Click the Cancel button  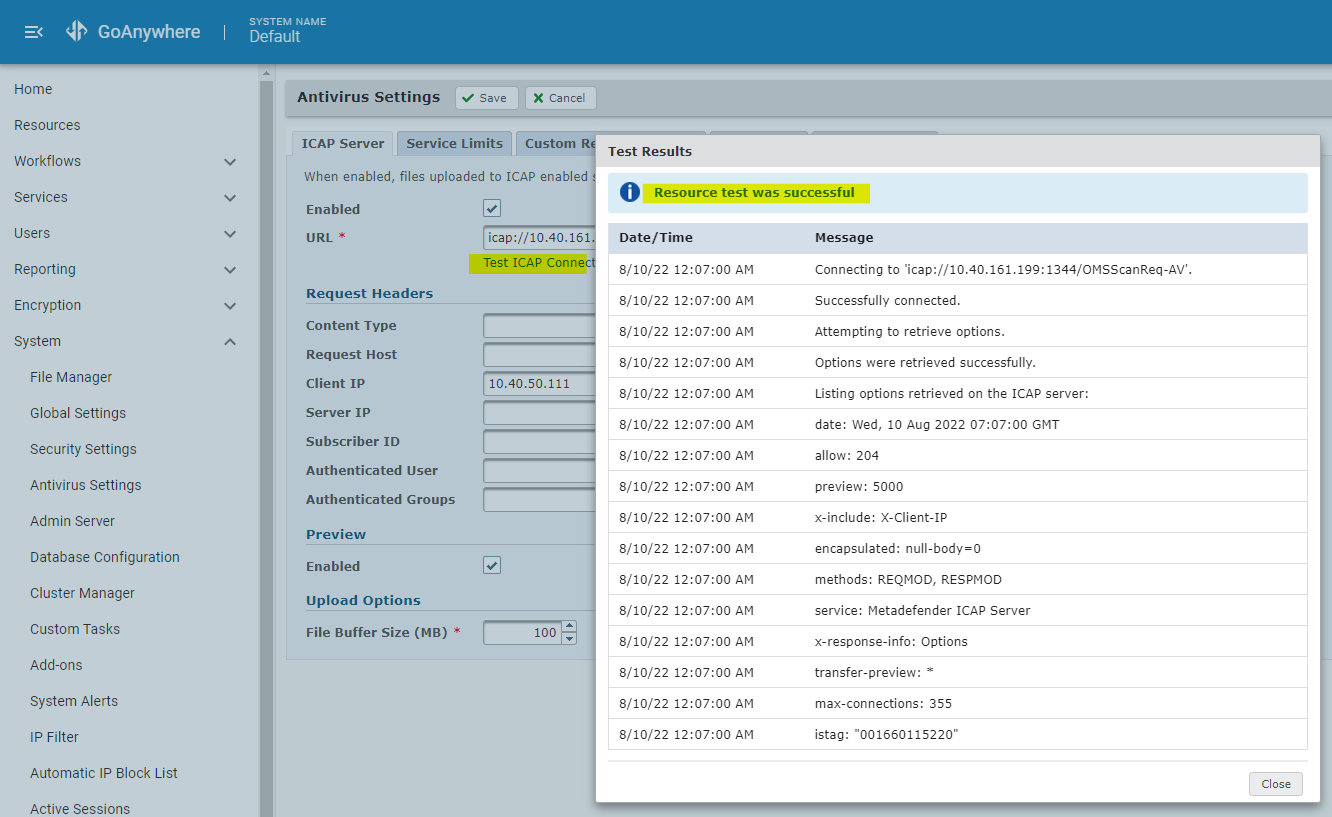click(x=560, y=98)
